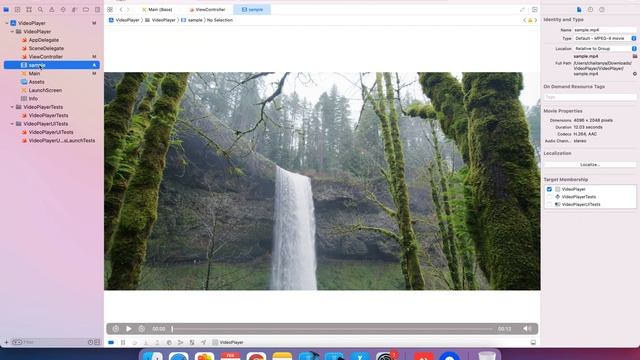Screen dimensions: 640x360
Task: Click the add editor split icon
Action: pyautogui.click(x=534, y=9)
